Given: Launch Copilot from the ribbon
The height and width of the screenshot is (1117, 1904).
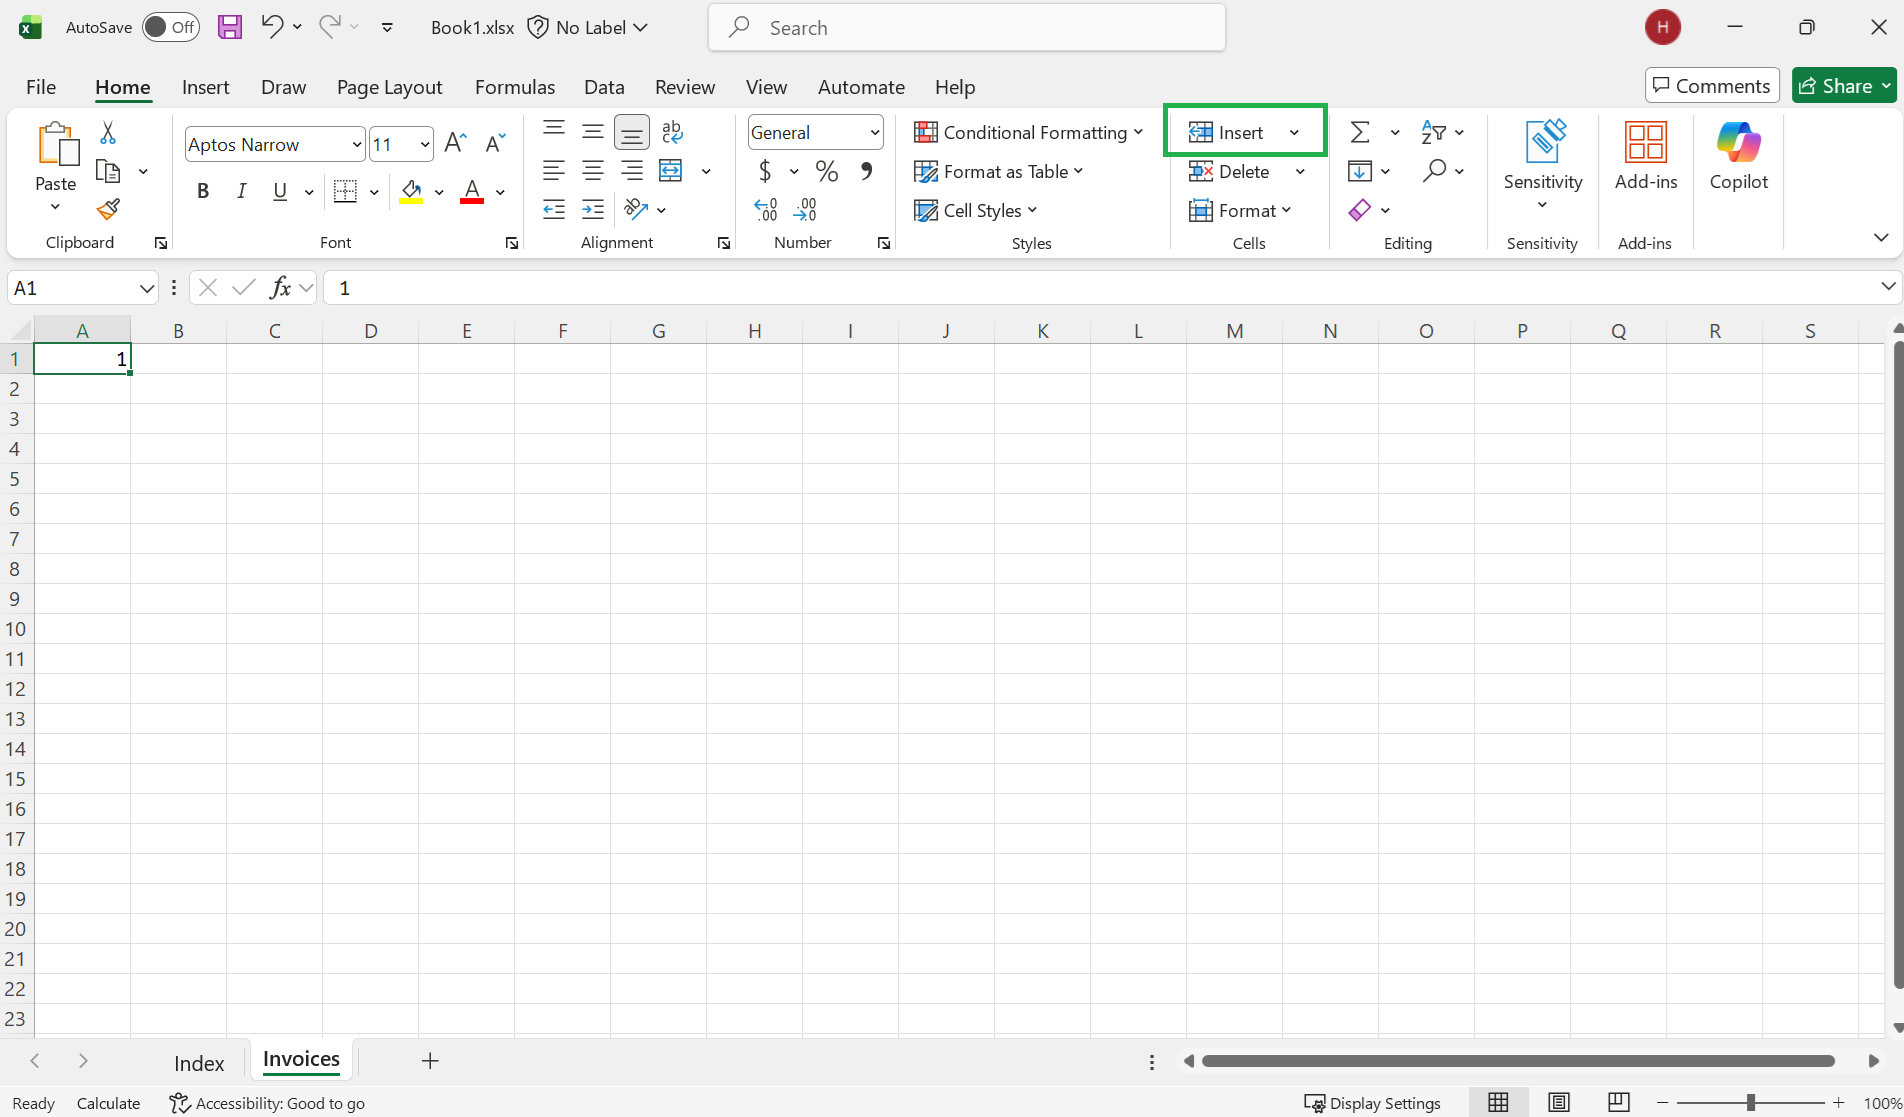Looking at the screenshot, I should pos(1739,155).
